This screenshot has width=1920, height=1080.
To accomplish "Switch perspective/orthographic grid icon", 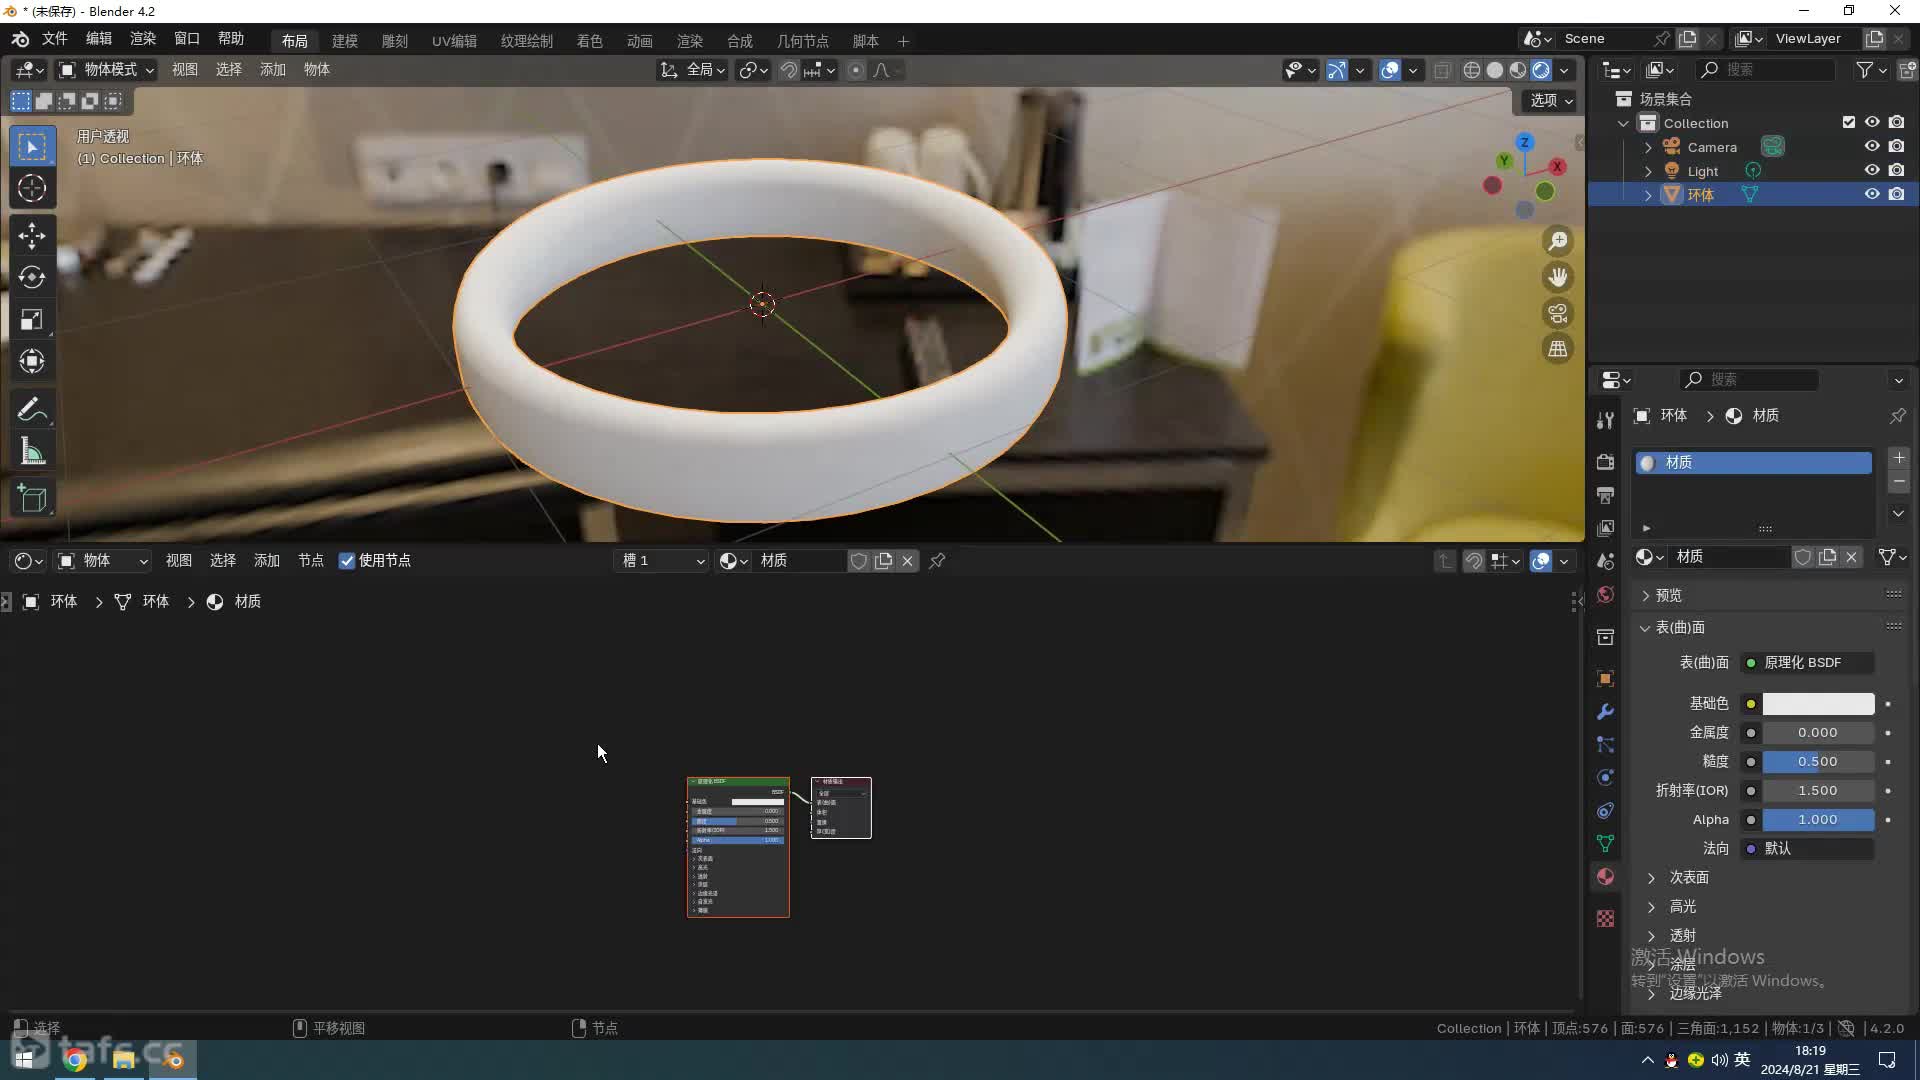I will point(1558,349).
